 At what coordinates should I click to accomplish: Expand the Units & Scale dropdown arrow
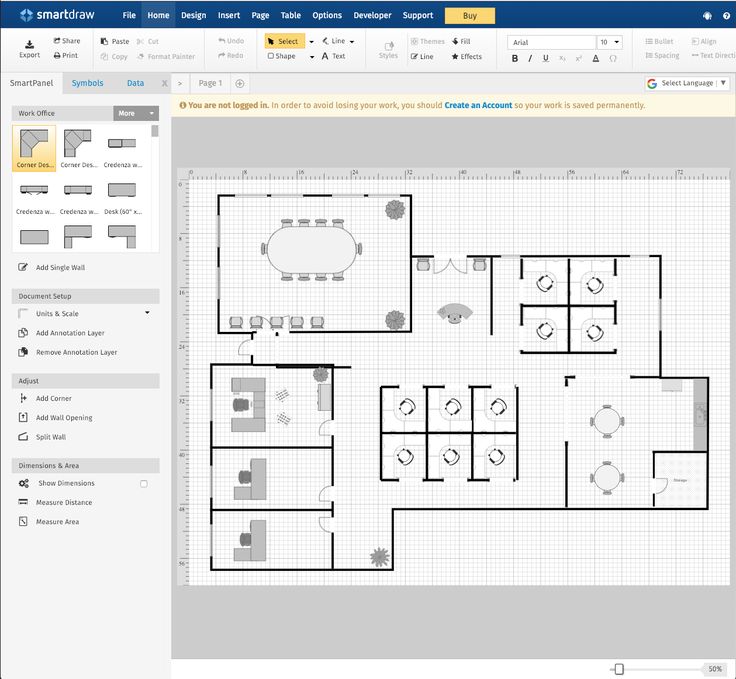tap(147, 313)
